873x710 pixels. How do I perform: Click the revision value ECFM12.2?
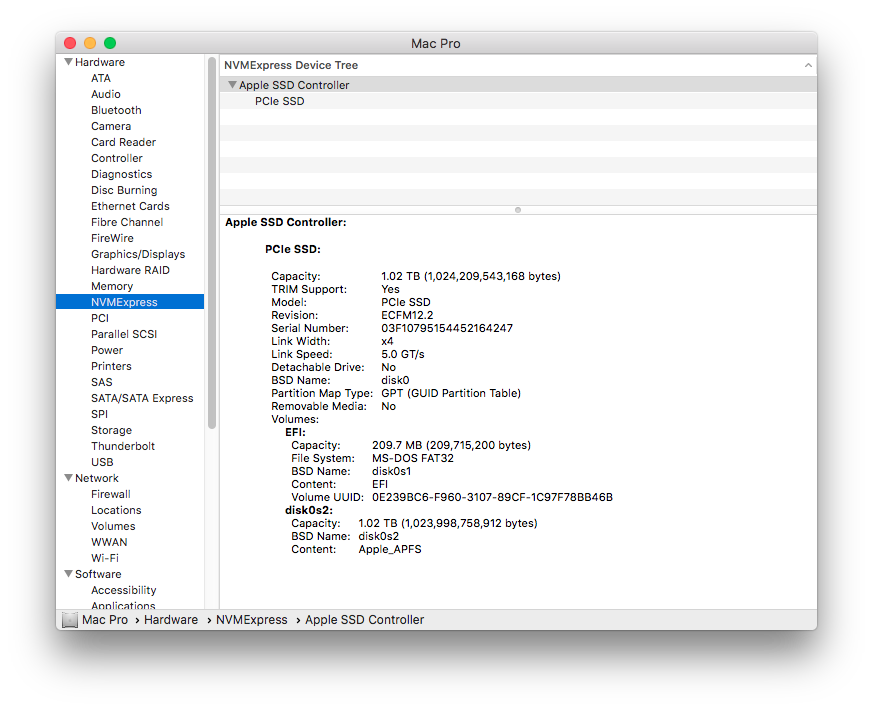pyautogui.click(x=407, y=315)
